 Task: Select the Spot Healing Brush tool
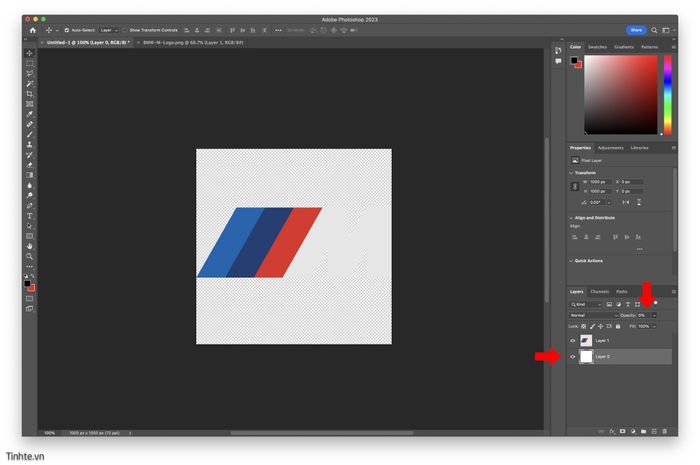pos(29,125)
